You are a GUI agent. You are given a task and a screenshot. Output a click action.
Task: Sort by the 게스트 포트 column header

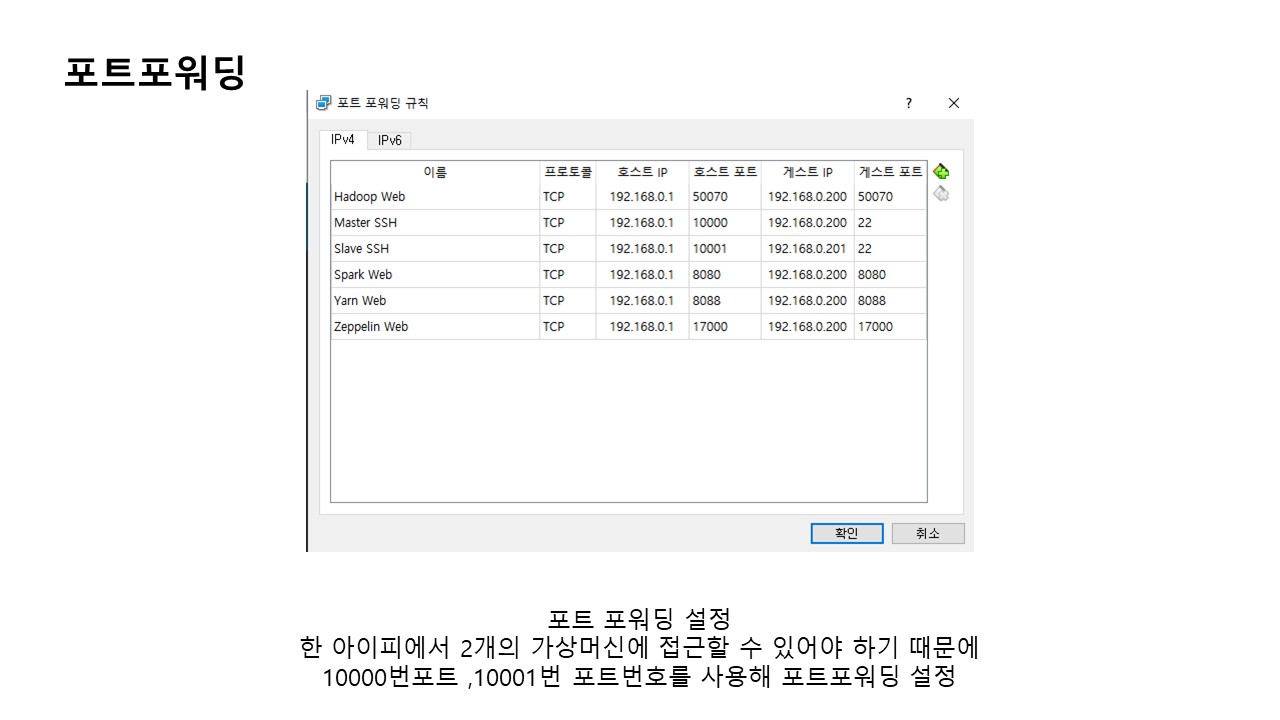tap(890, 172)
